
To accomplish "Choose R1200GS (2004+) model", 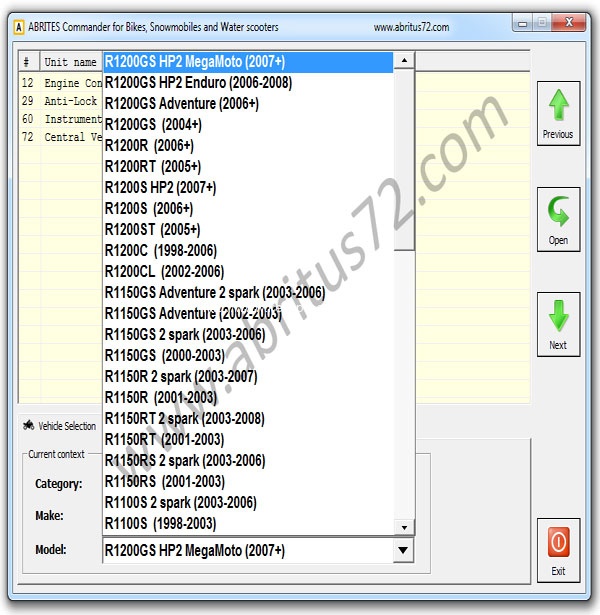I will coord(248,125).
